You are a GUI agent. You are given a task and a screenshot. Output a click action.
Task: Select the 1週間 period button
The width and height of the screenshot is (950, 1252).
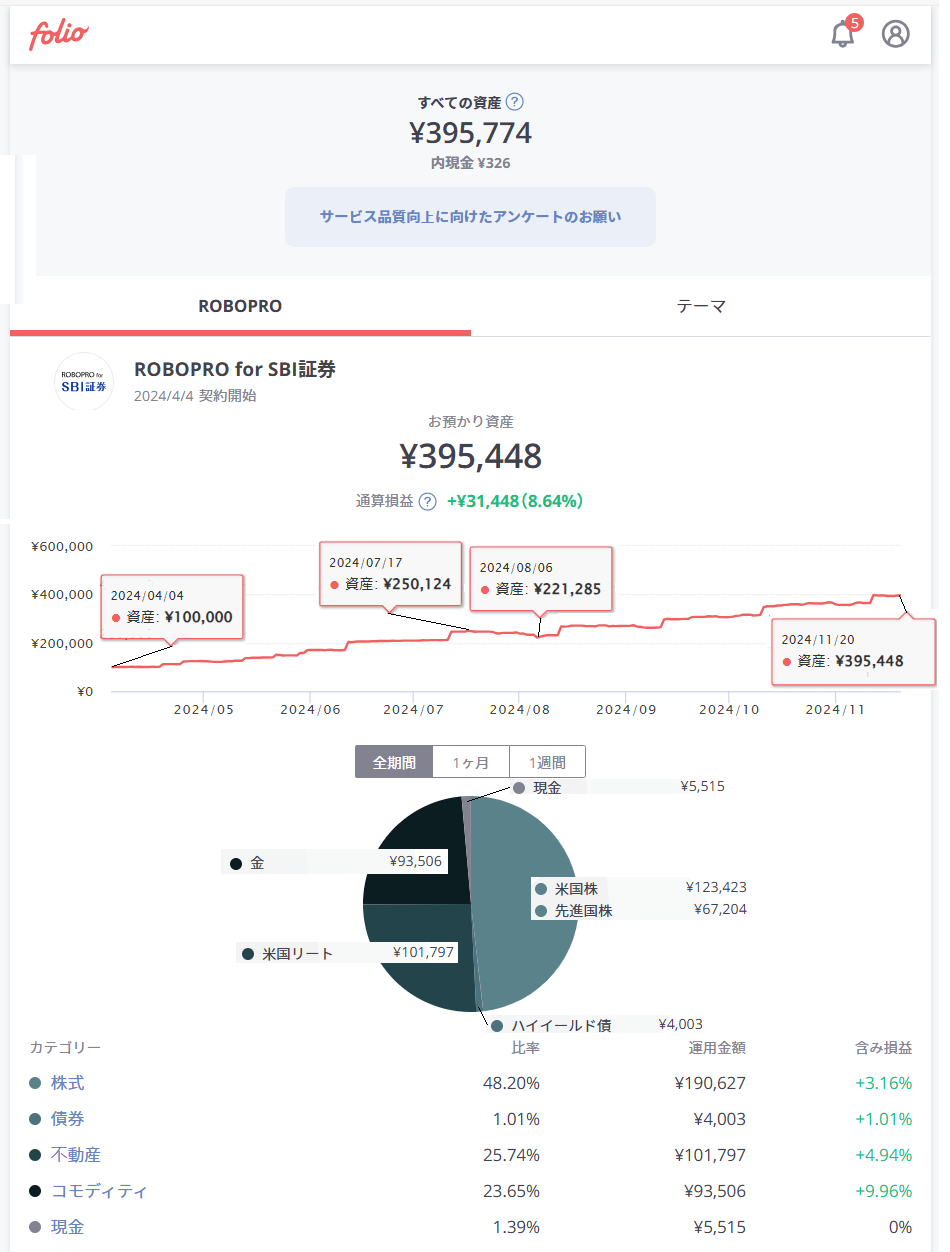pos(547,762)
